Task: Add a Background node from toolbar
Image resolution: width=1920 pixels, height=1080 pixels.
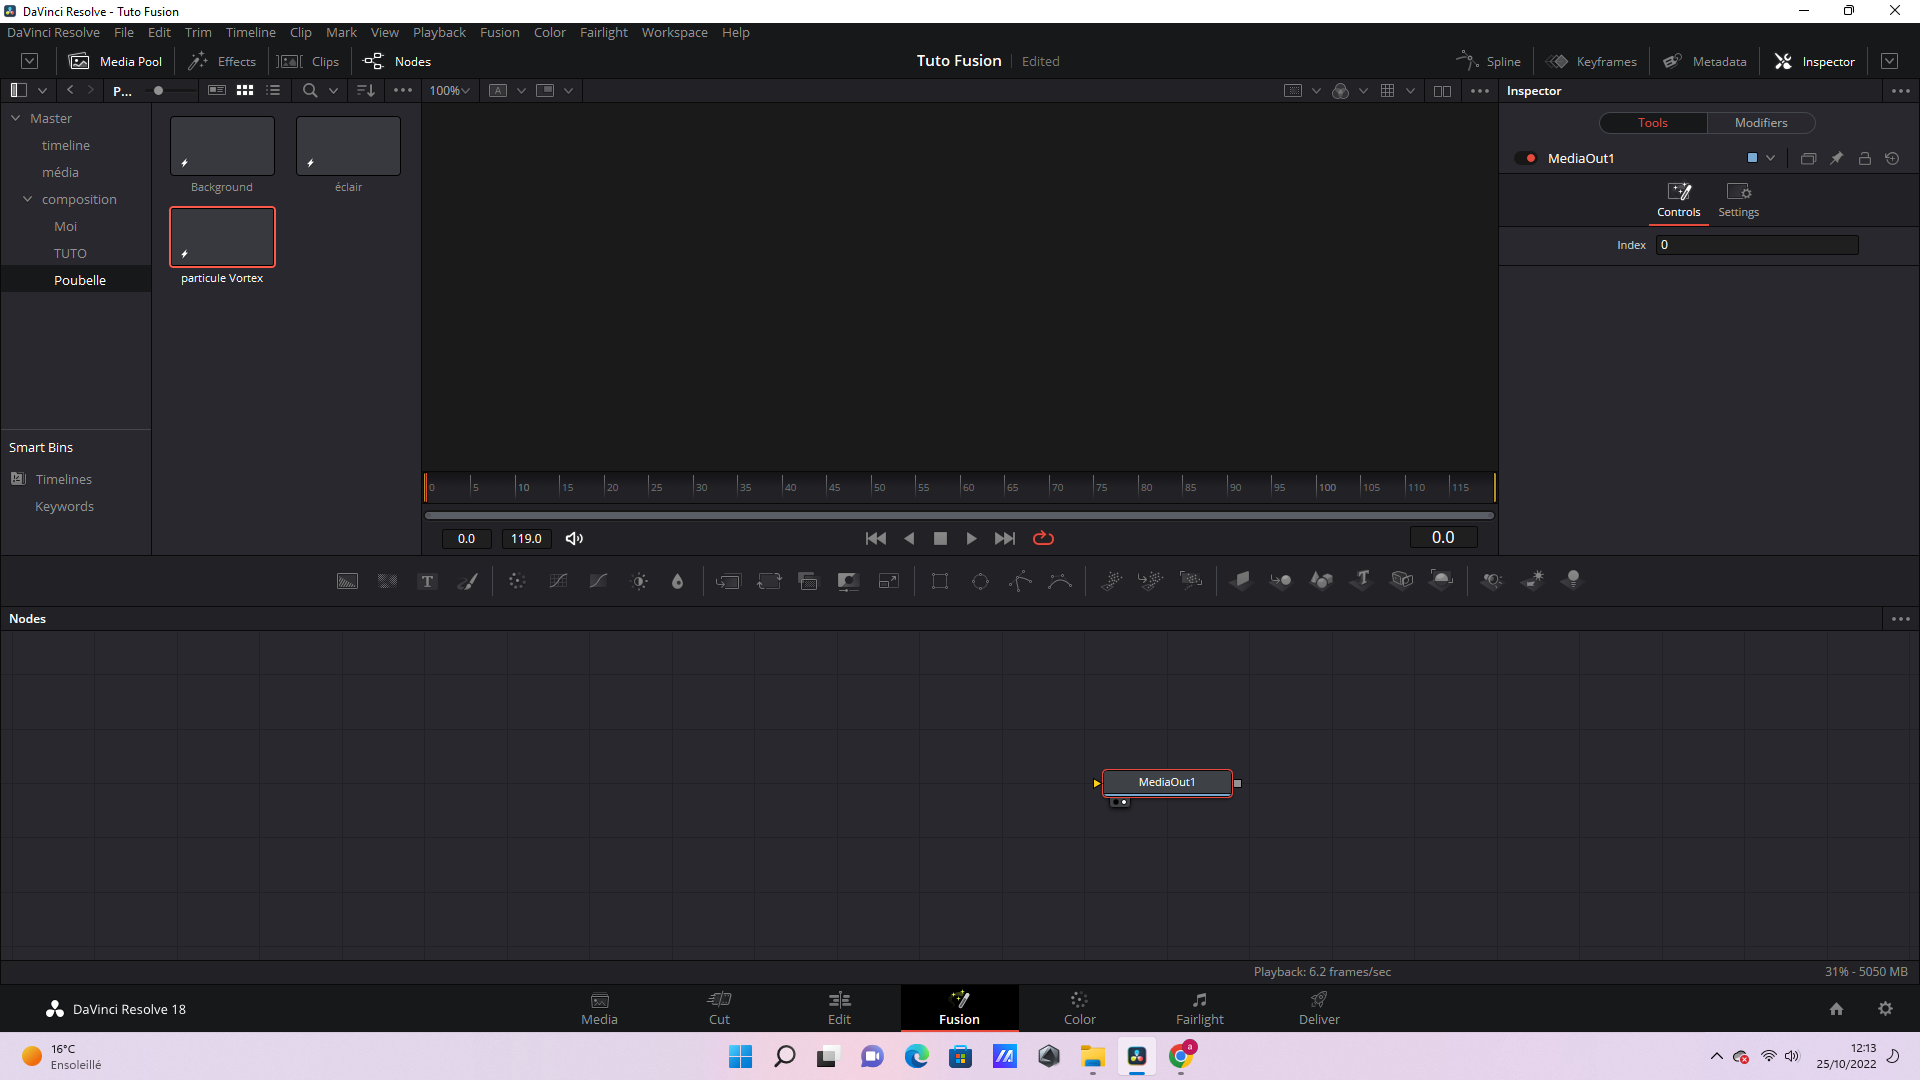Action: tap(347, 581)
